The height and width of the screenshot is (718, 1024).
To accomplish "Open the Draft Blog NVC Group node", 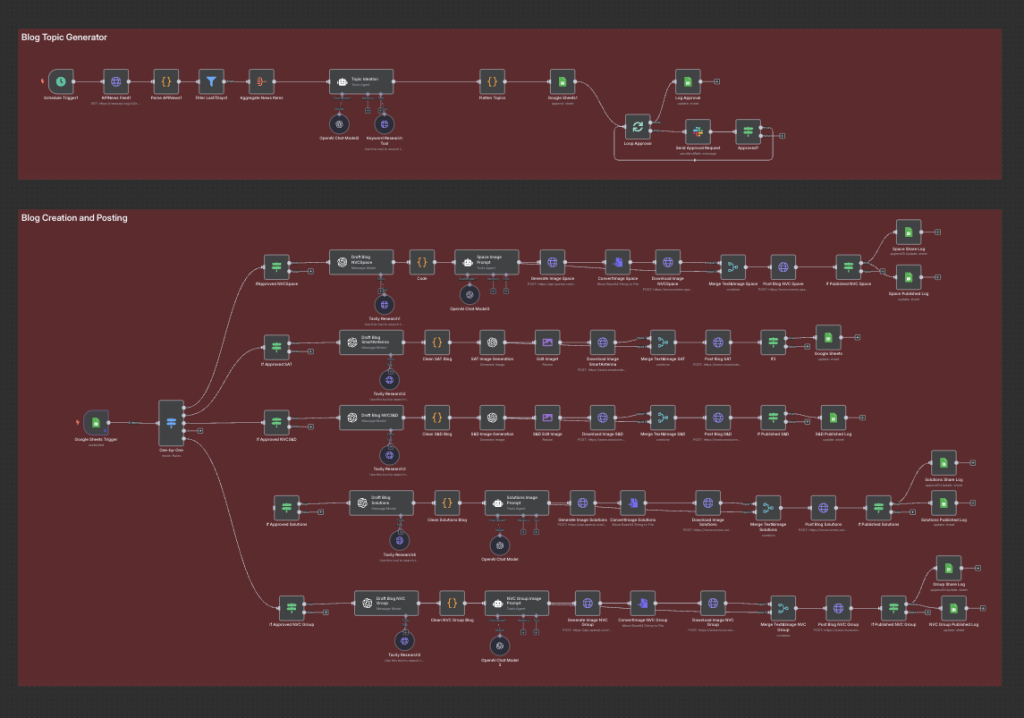I will click(387, 603).
